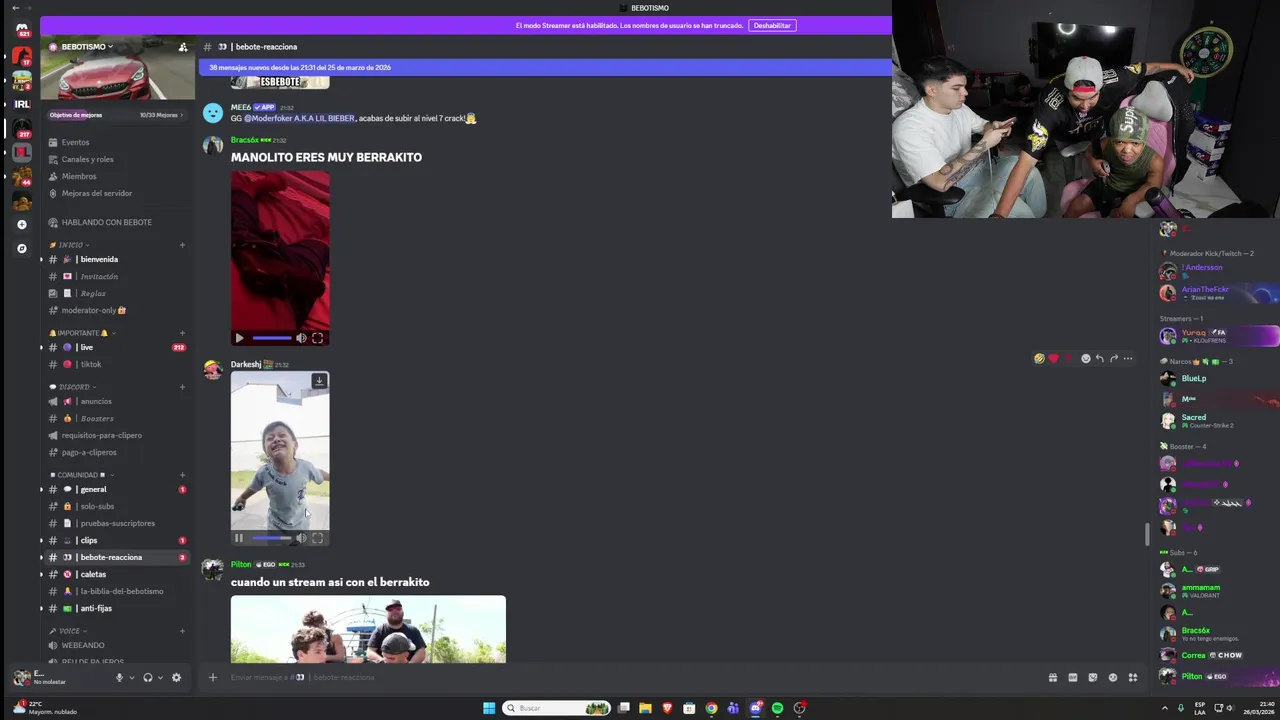1280x720 pixels.
Task: Open the gift icon in message bar
Action: [x=1053, y=677]
